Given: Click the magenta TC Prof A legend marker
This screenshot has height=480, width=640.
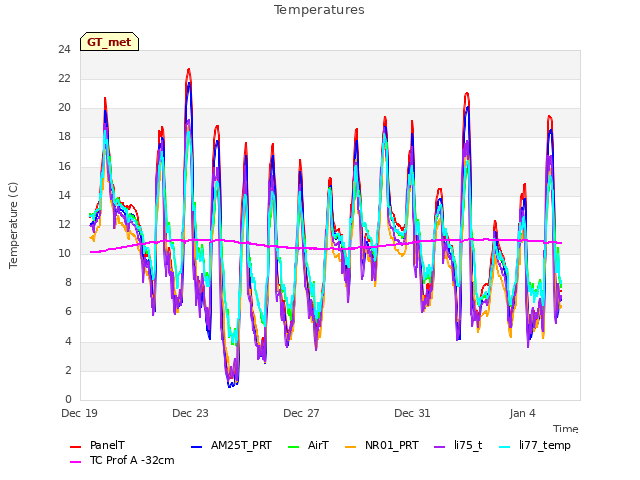Looking at the screenshot, I should 76,462.
